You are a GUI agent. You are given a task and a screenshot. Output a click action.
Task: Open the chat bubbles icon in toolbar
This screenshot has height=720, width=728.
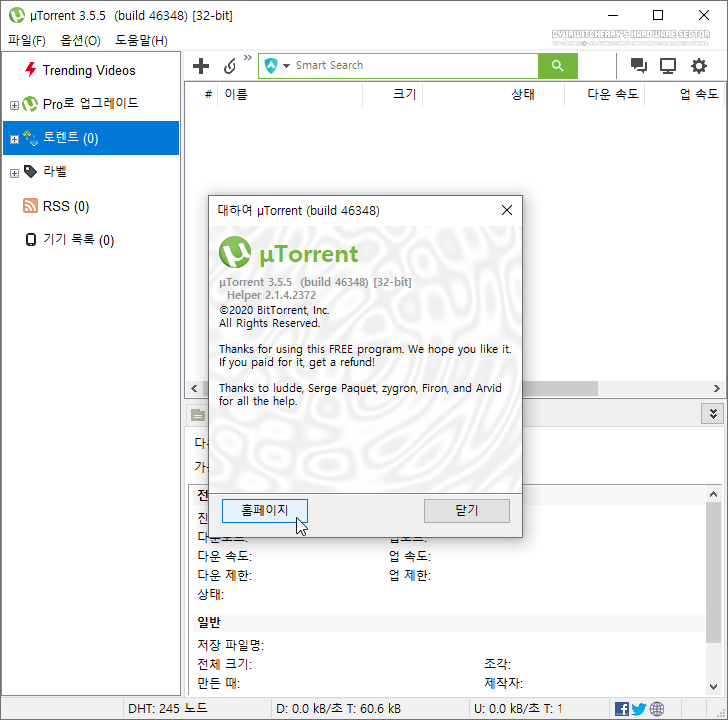click(x=638, y=65)
